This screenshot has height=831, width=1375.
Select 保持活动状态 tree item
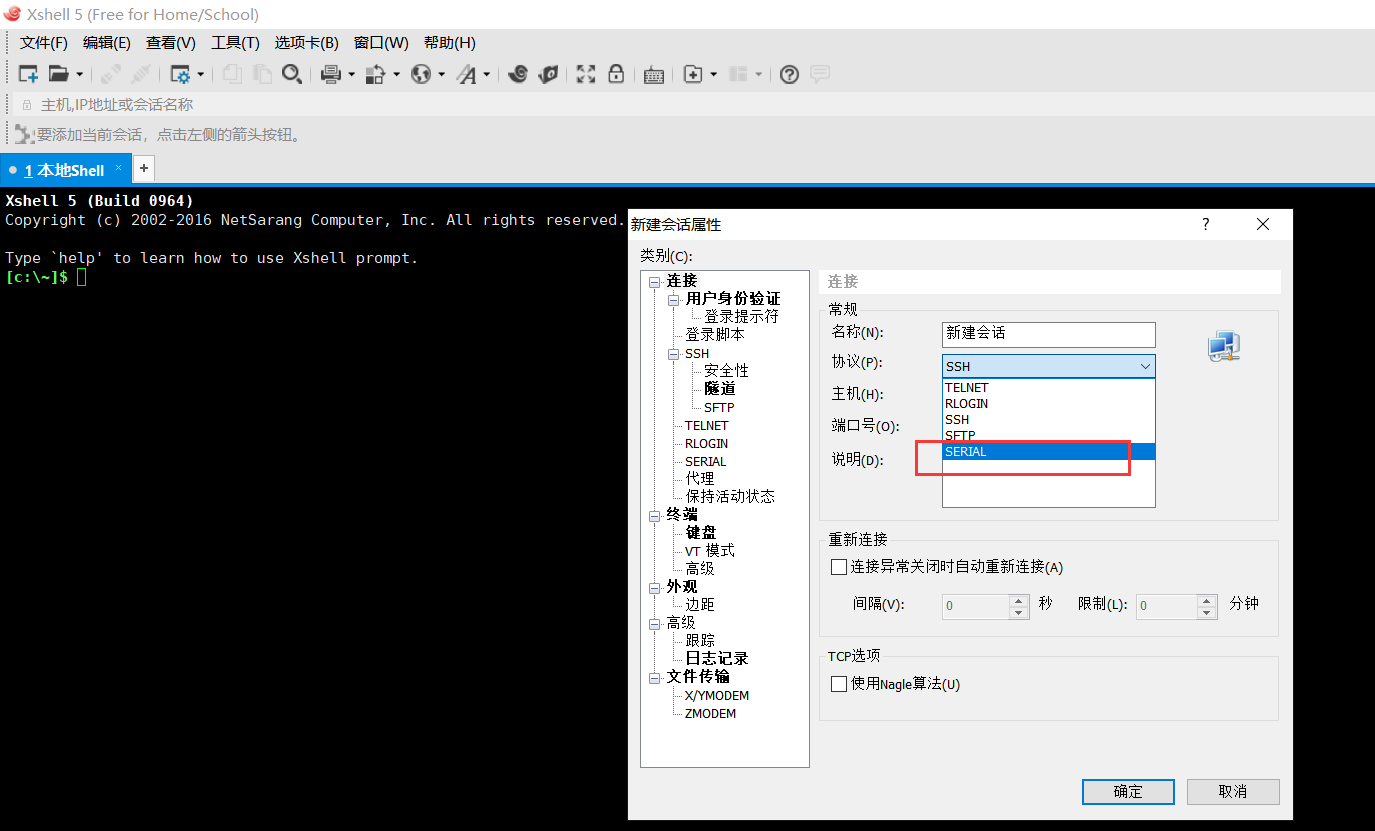[x=730, y=497]
